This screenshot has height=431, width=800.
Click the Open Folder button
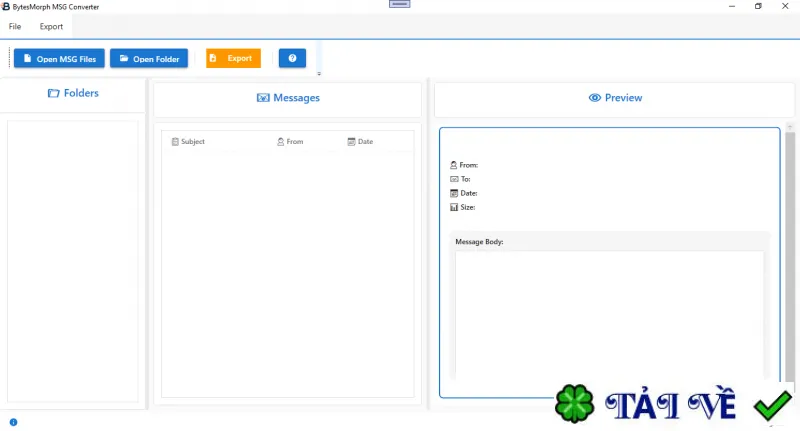[149, 59]
